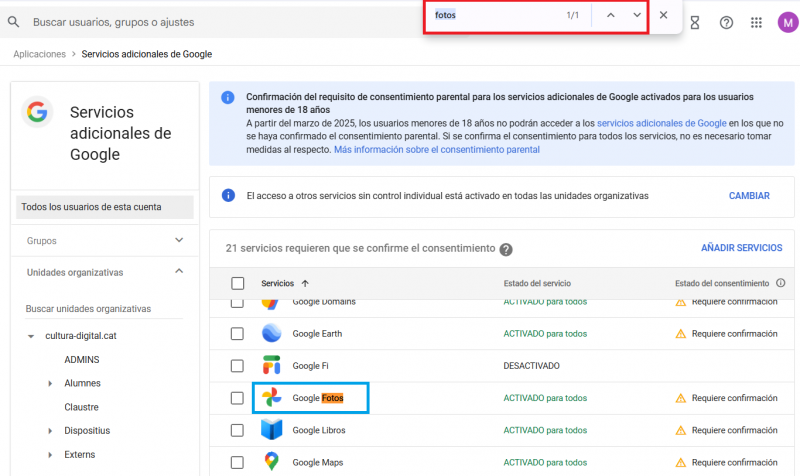
Task: Click the Google Earth consent warning icon
Action: point(680,334)
